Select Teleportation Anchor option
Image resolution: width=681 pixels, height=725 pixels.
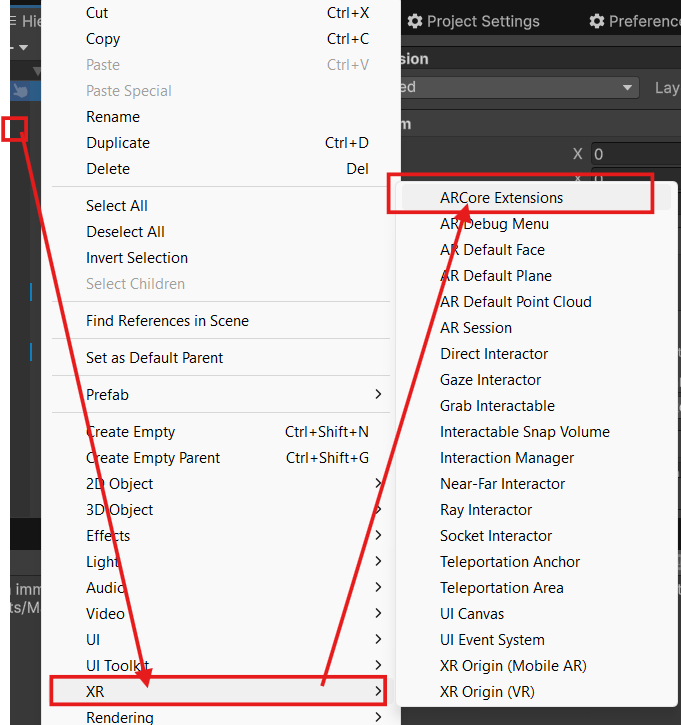(x=510, y=562)
